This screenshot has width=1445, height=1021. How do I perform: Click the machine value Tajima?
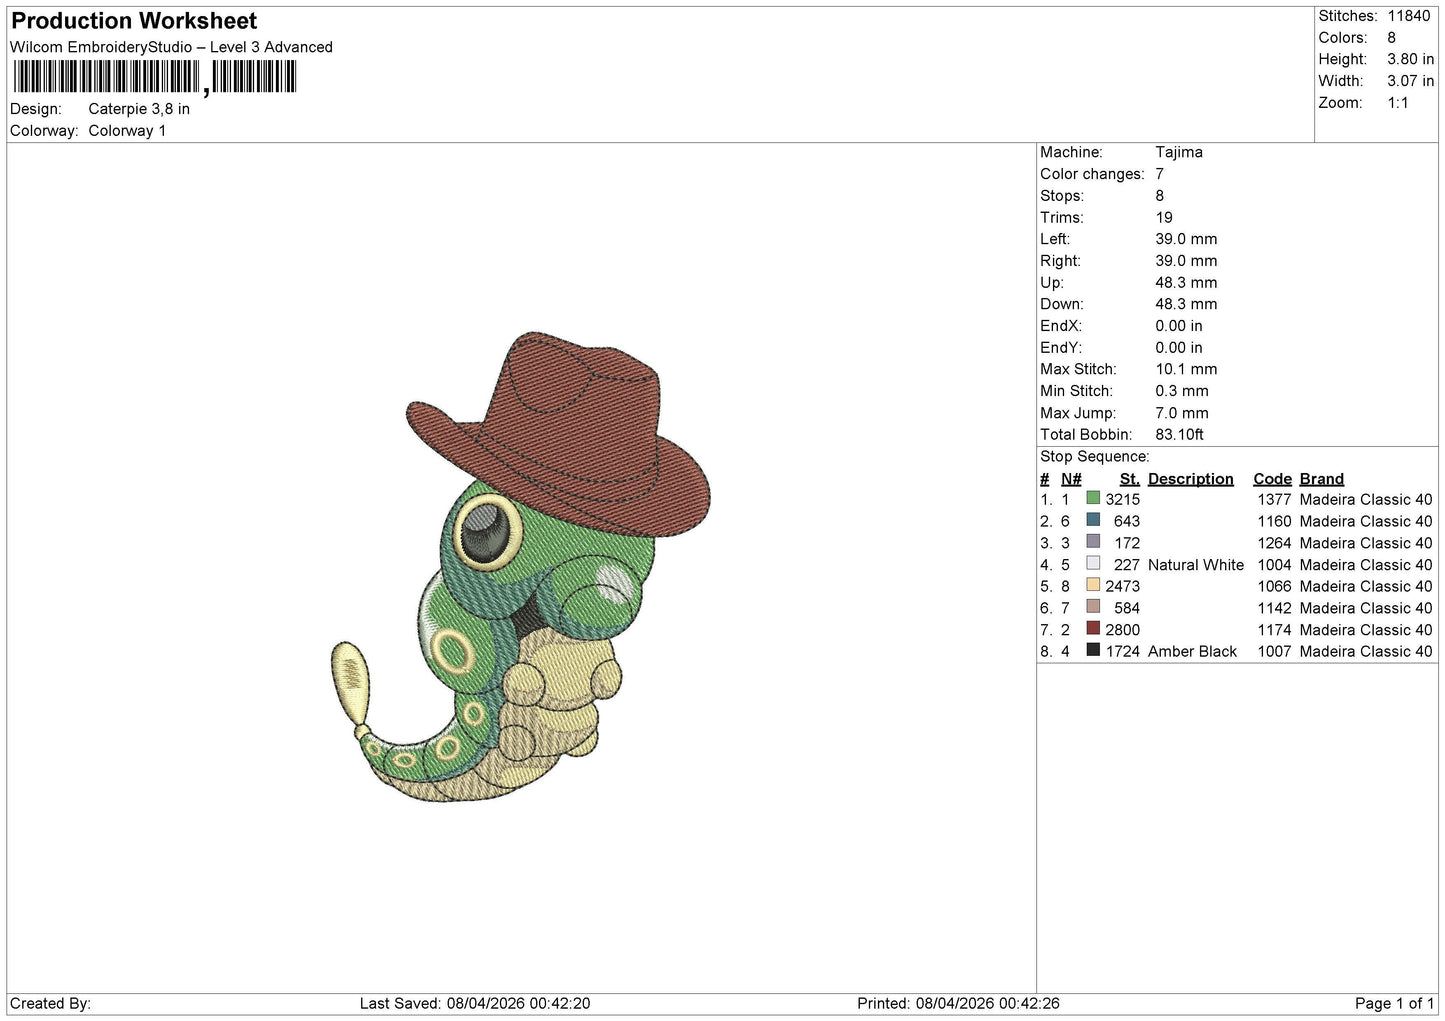pos(1179,152)
